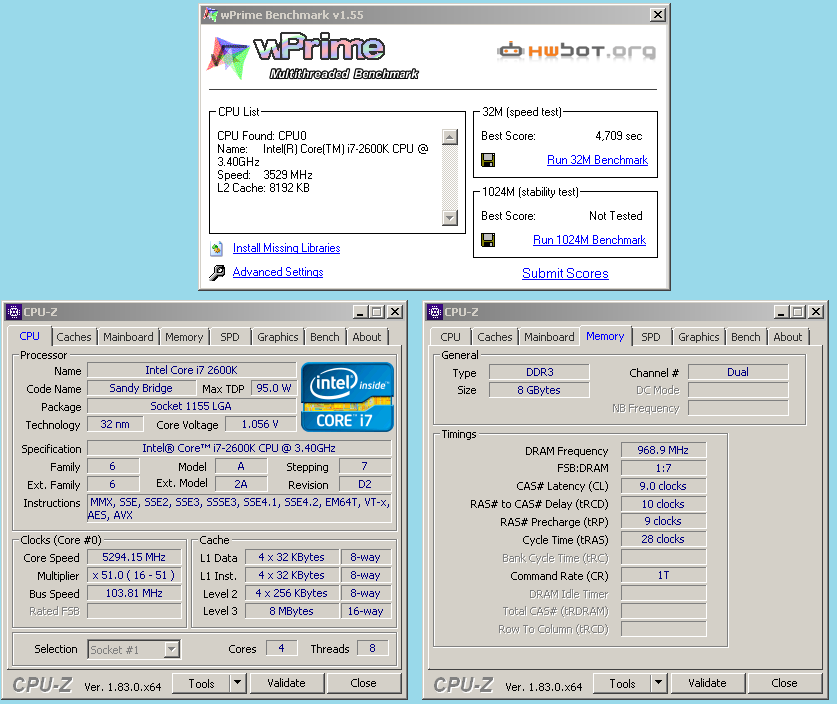The image size is (837, 704).
Task: Click the CAS# Latency value 9.0 clocks
Action: 664,486
